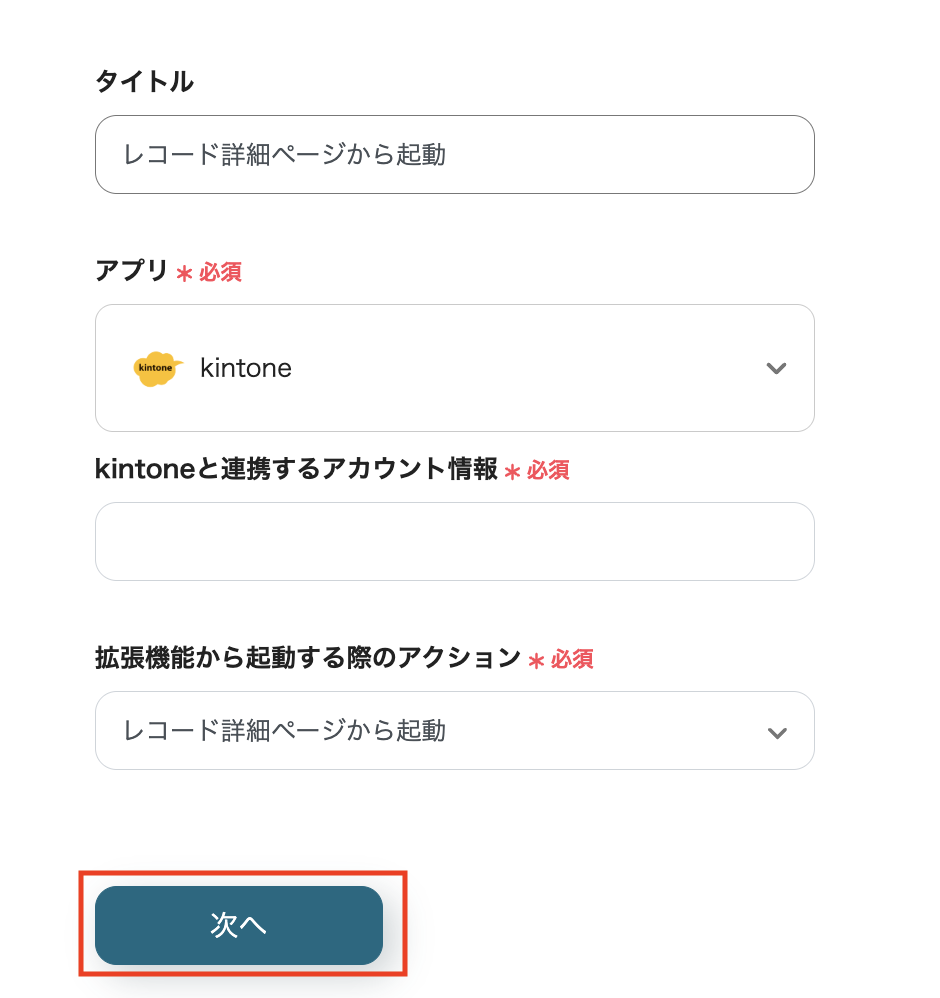Click the red asterisk beside the action label

tap(536, 660)
